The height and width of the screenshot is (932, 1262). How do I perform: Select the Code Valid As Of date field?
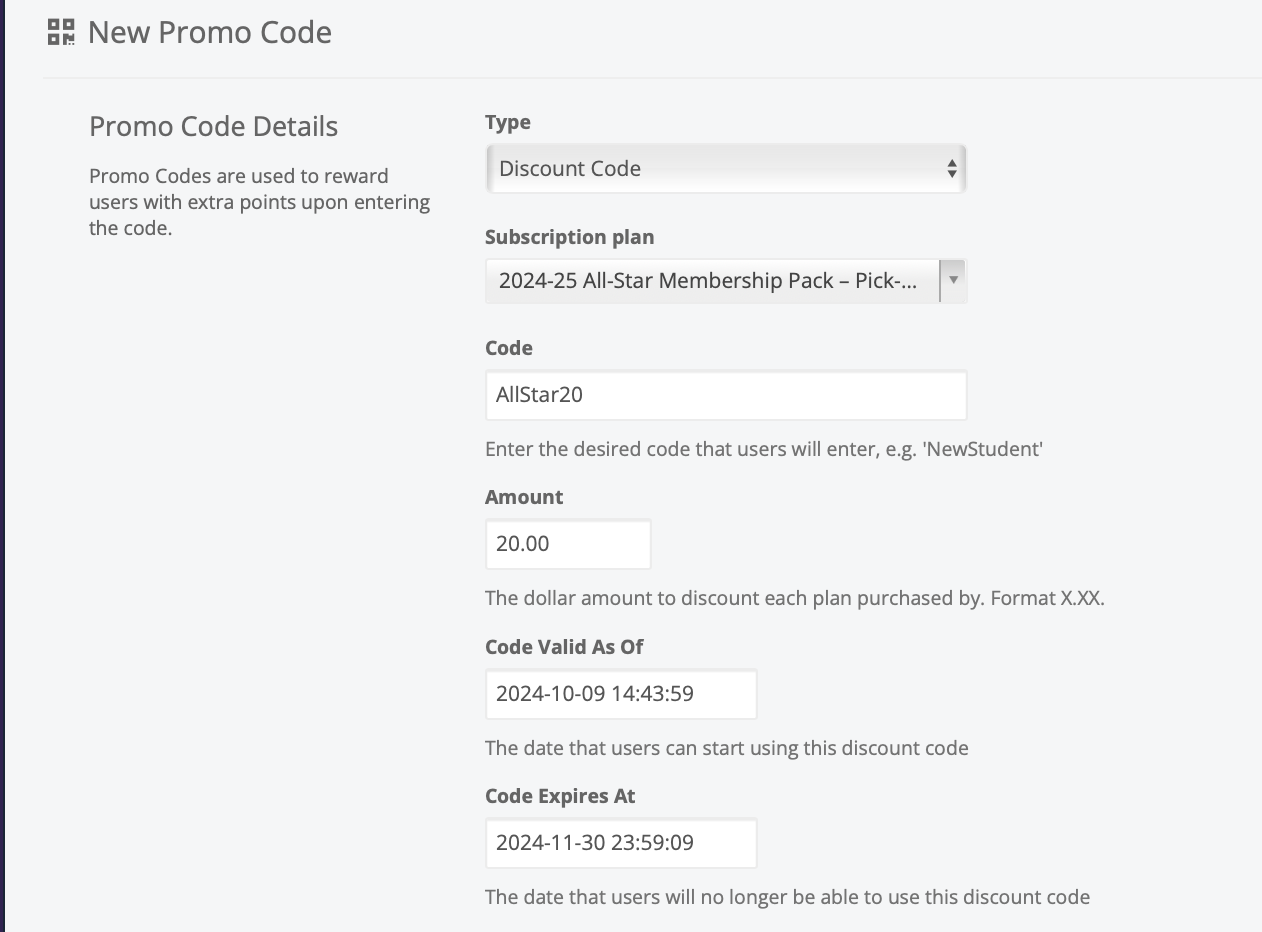[620, 694]
